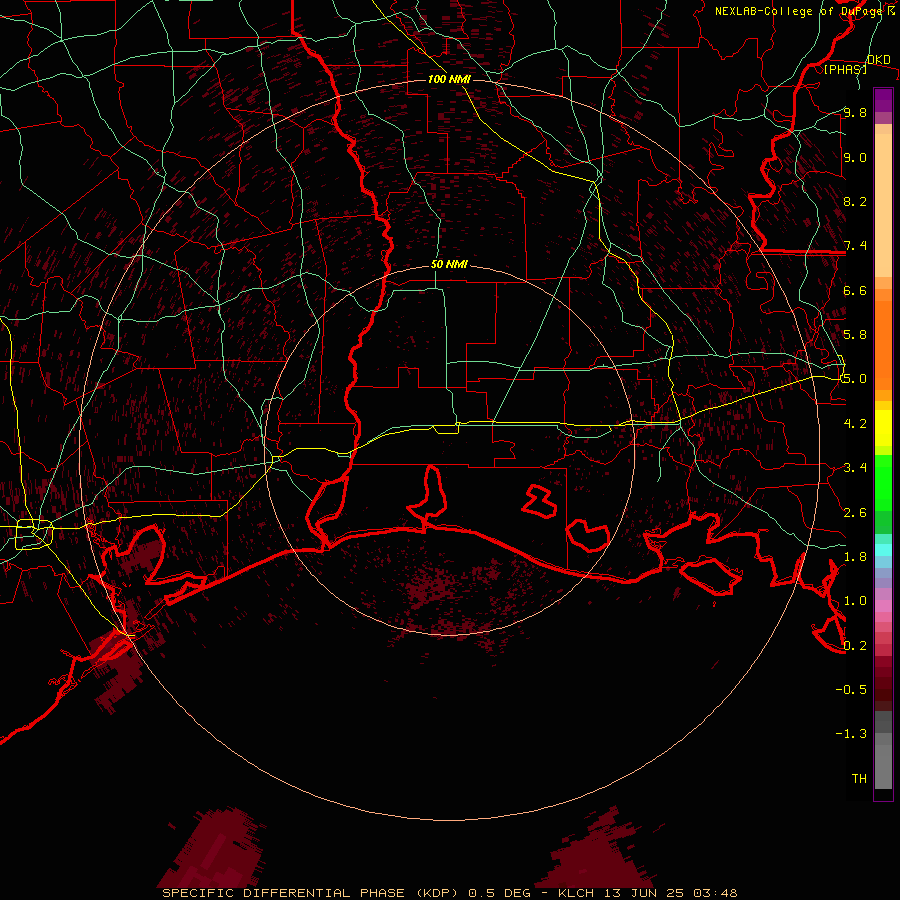Click the 7.4 scale value
The height and width of the screenshot is (900, 900).
855,246
